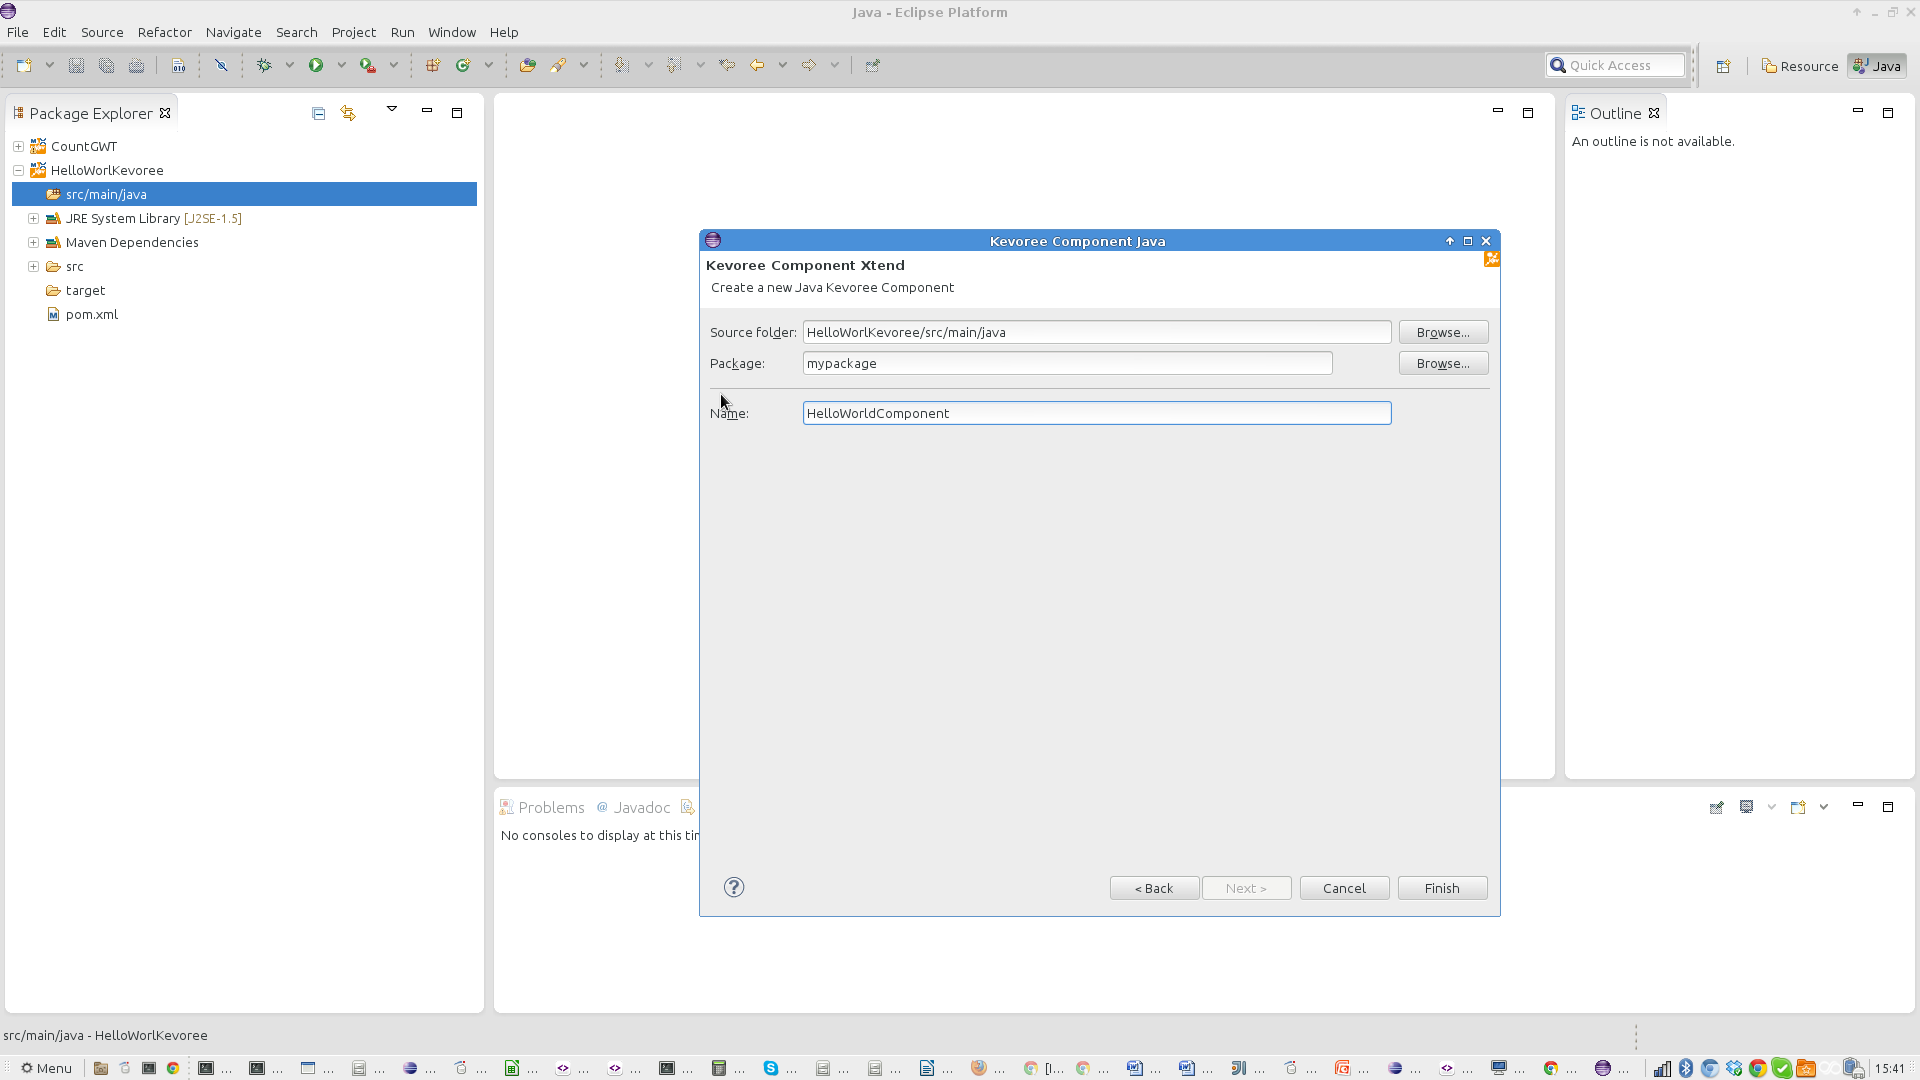This screenshot has width=1920, height=1080.
Task: Collapse the HelloWorlKevoree project node
Action: (x=18, y=170)
